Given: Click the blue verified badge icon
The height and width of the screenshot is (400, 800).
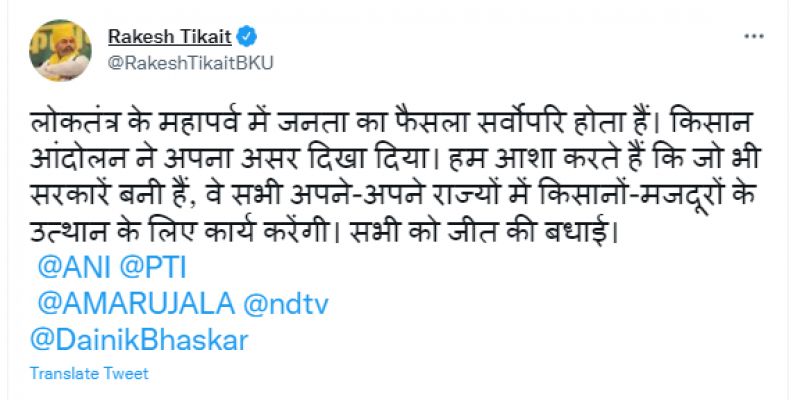Looking at the screenshot, I should point(247,37).
